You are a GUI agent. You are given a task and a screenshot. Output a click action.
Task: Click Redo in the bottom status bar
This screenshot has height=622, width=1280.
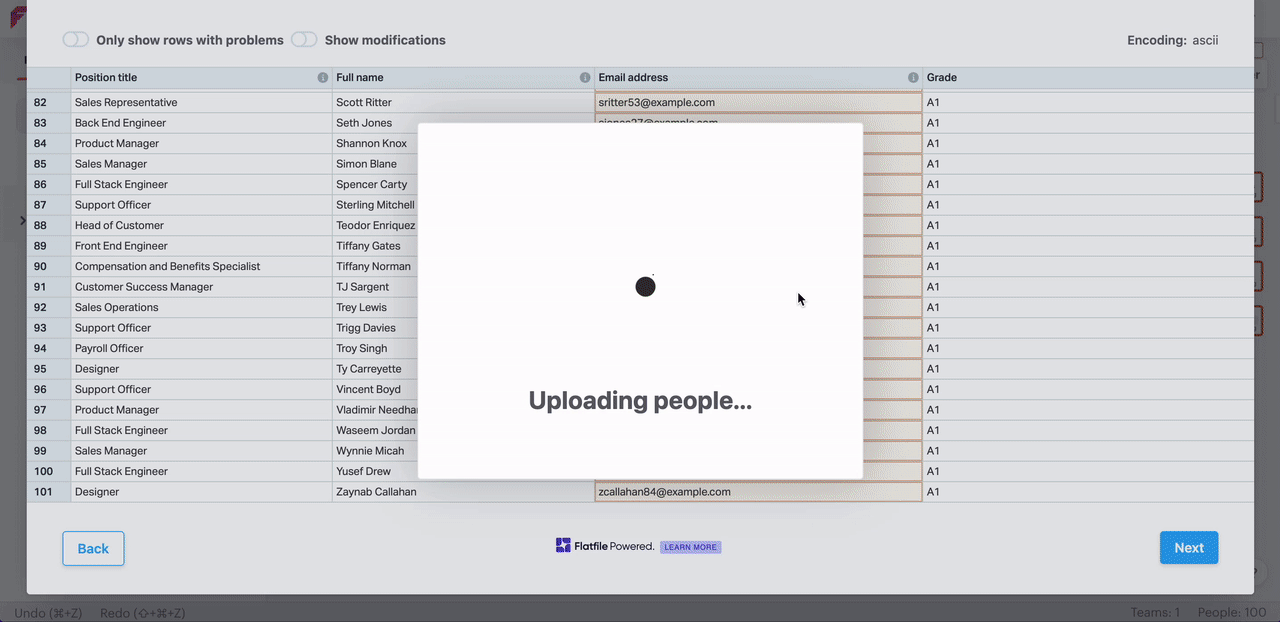142,613
